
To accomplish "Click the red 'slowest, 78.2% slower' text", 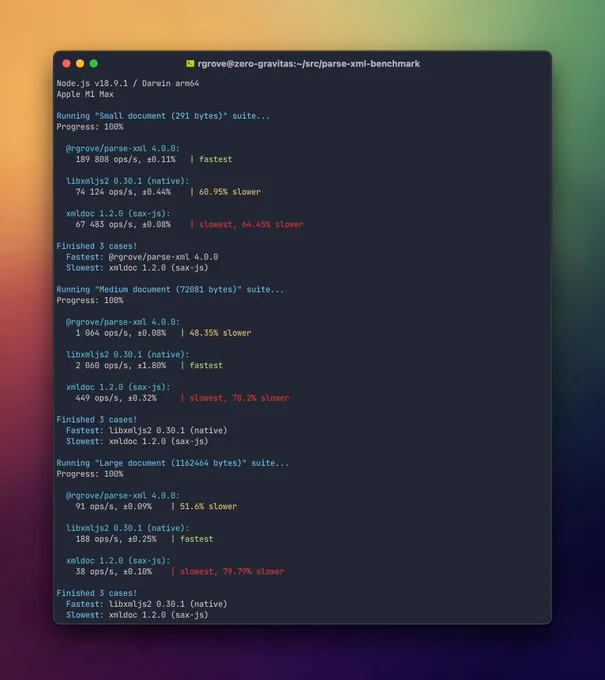I will [x=239, y=398].
